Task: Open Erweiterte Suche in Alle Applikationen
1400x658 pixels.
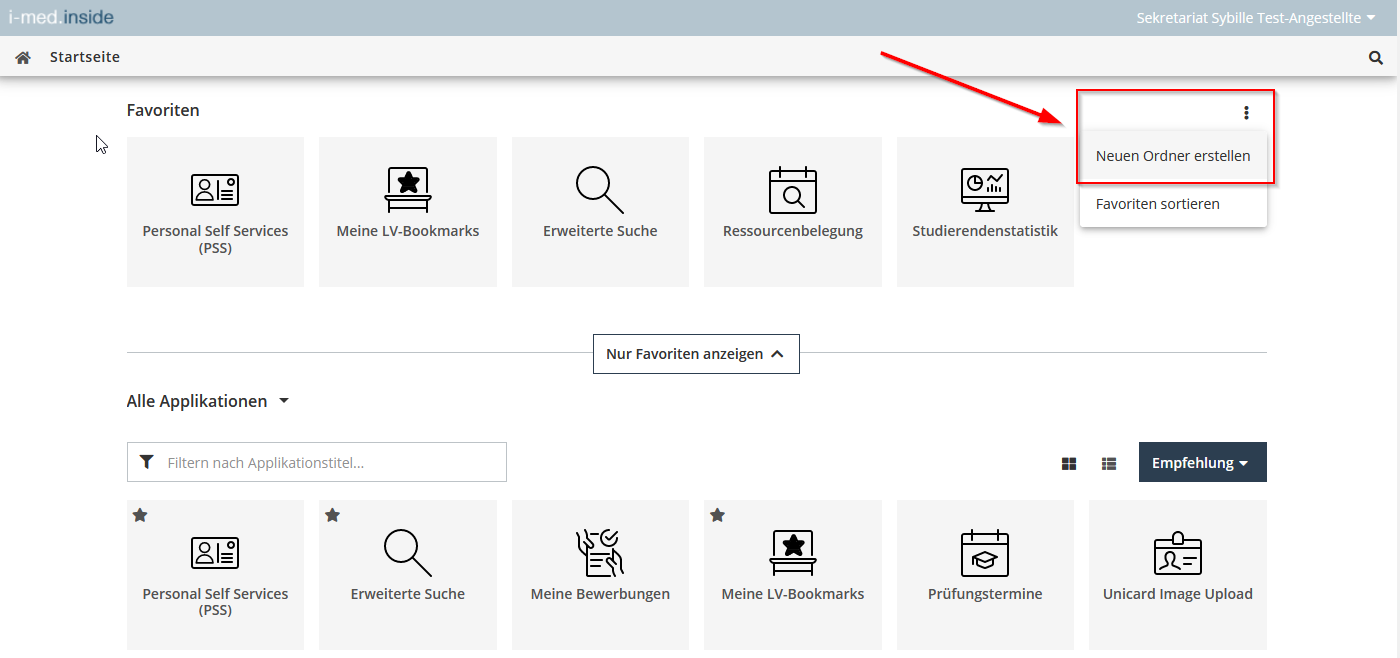Action: [408, 575]
